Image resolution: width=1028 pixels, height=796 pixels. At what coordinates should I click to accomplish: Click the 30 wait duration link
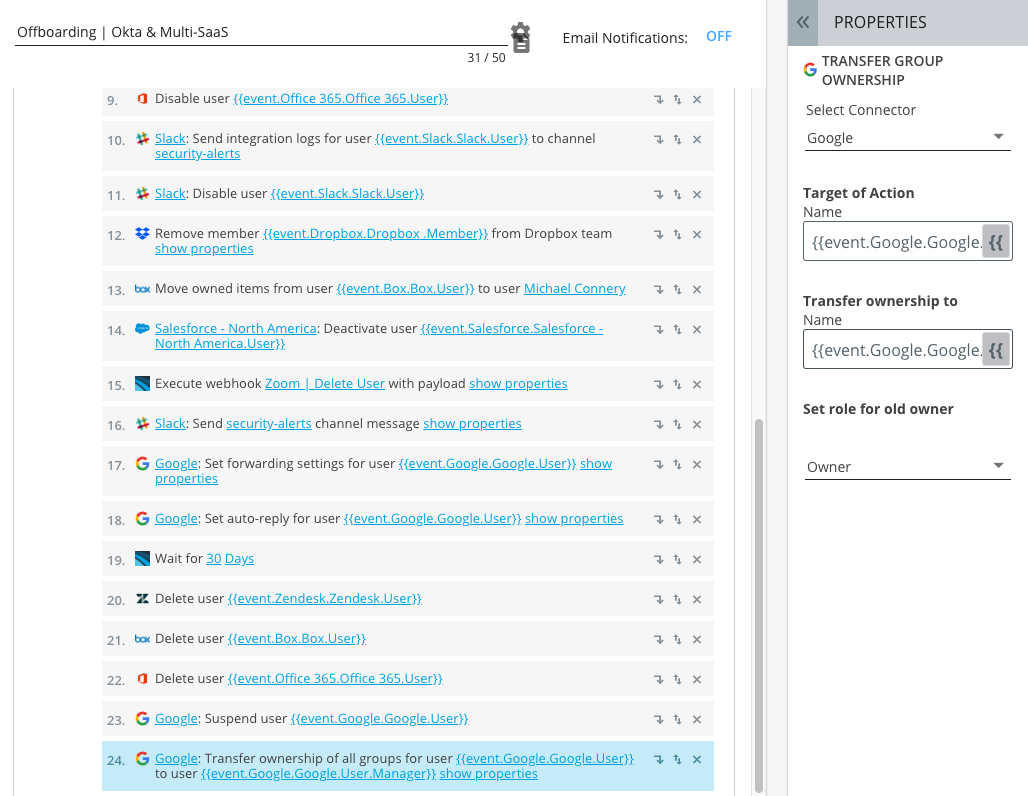214,559
